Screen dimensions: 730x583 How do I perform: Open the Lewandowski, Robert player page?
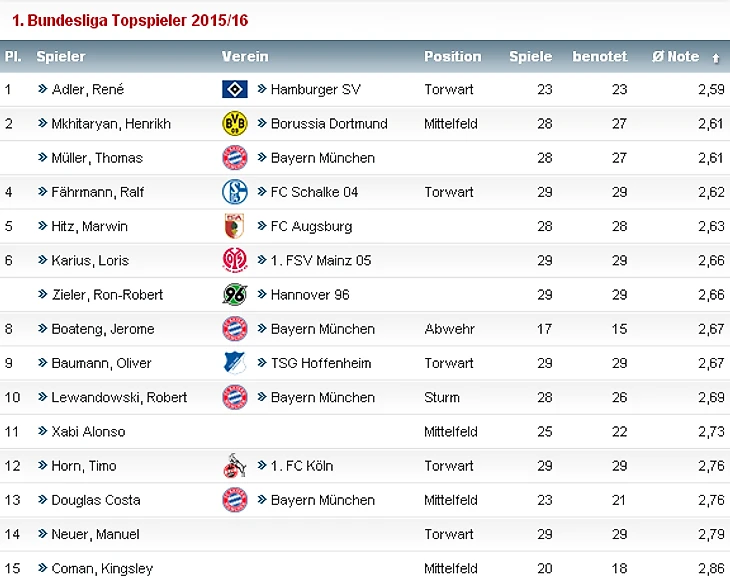(119, 397)
